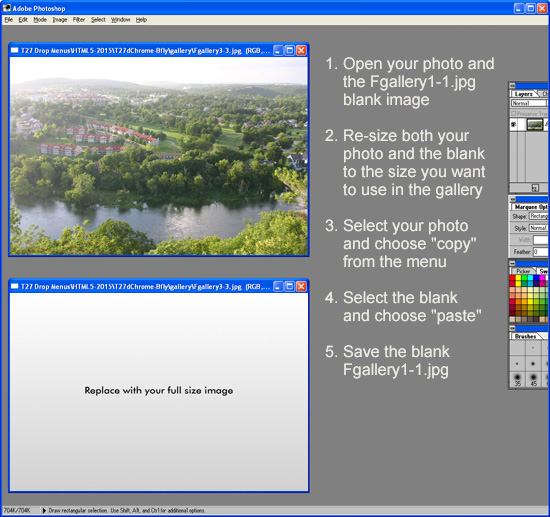Click the Feather input field
Image resolution: width=550 pixels, height=517 pixels.
tap(541, 251)
